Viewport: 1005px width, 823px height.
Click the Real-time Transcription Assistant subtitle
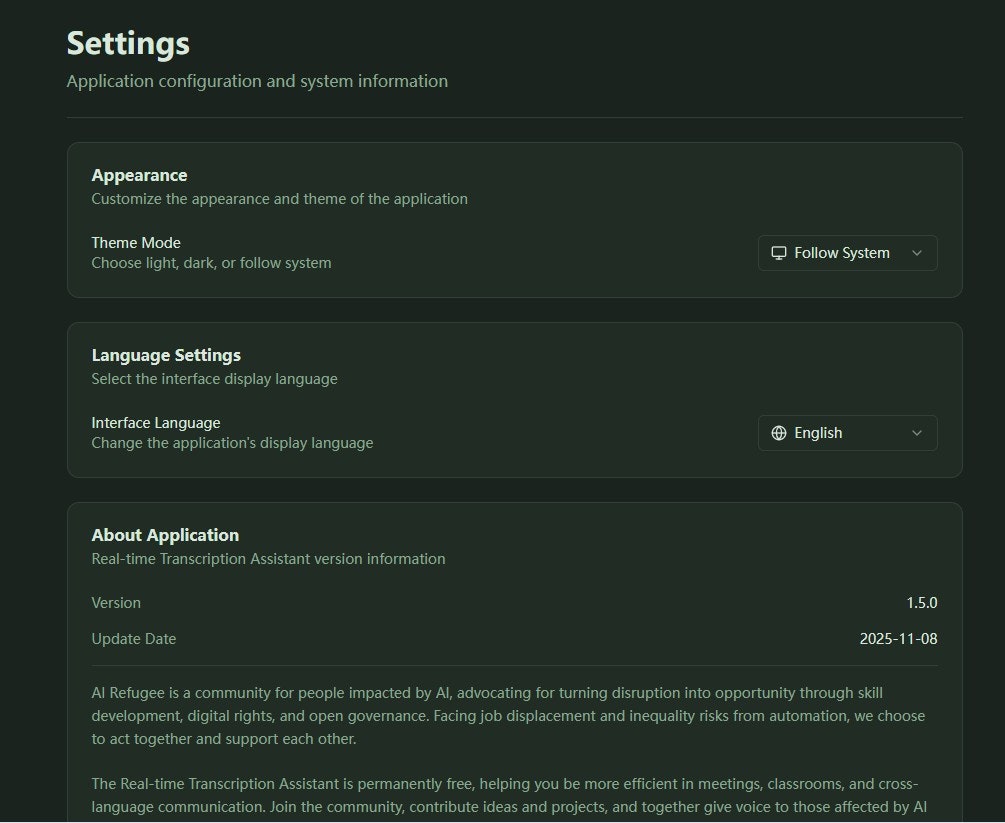(x=268, y=559)
